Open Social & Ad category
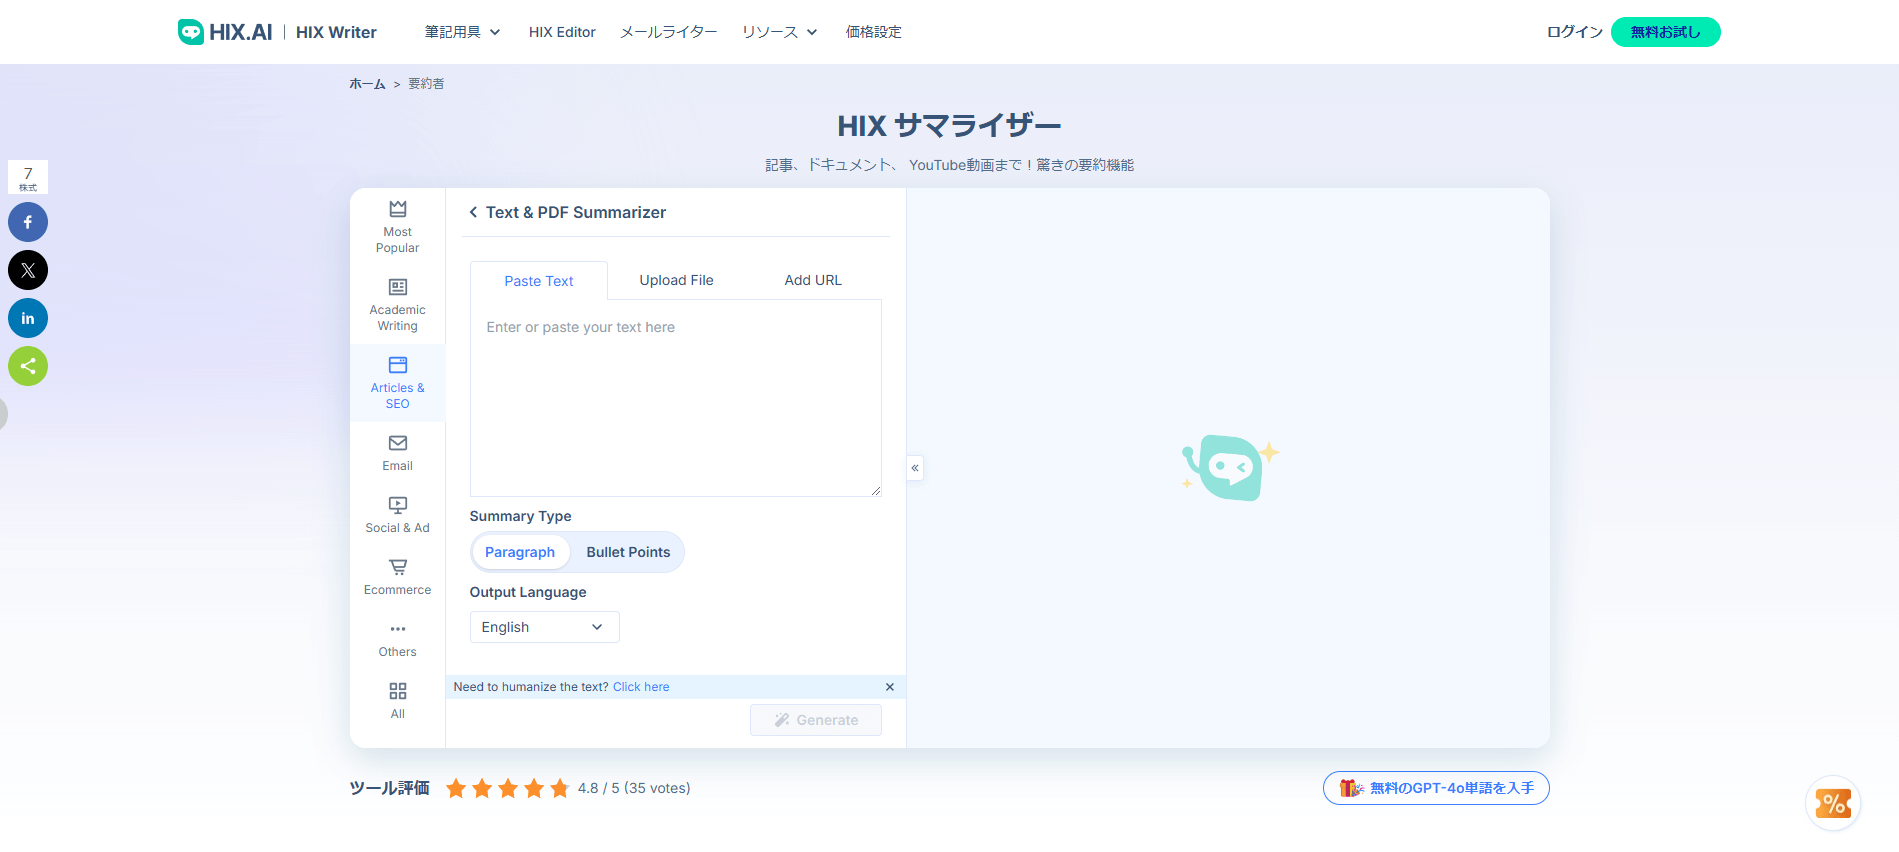 (x=397, y=515)
